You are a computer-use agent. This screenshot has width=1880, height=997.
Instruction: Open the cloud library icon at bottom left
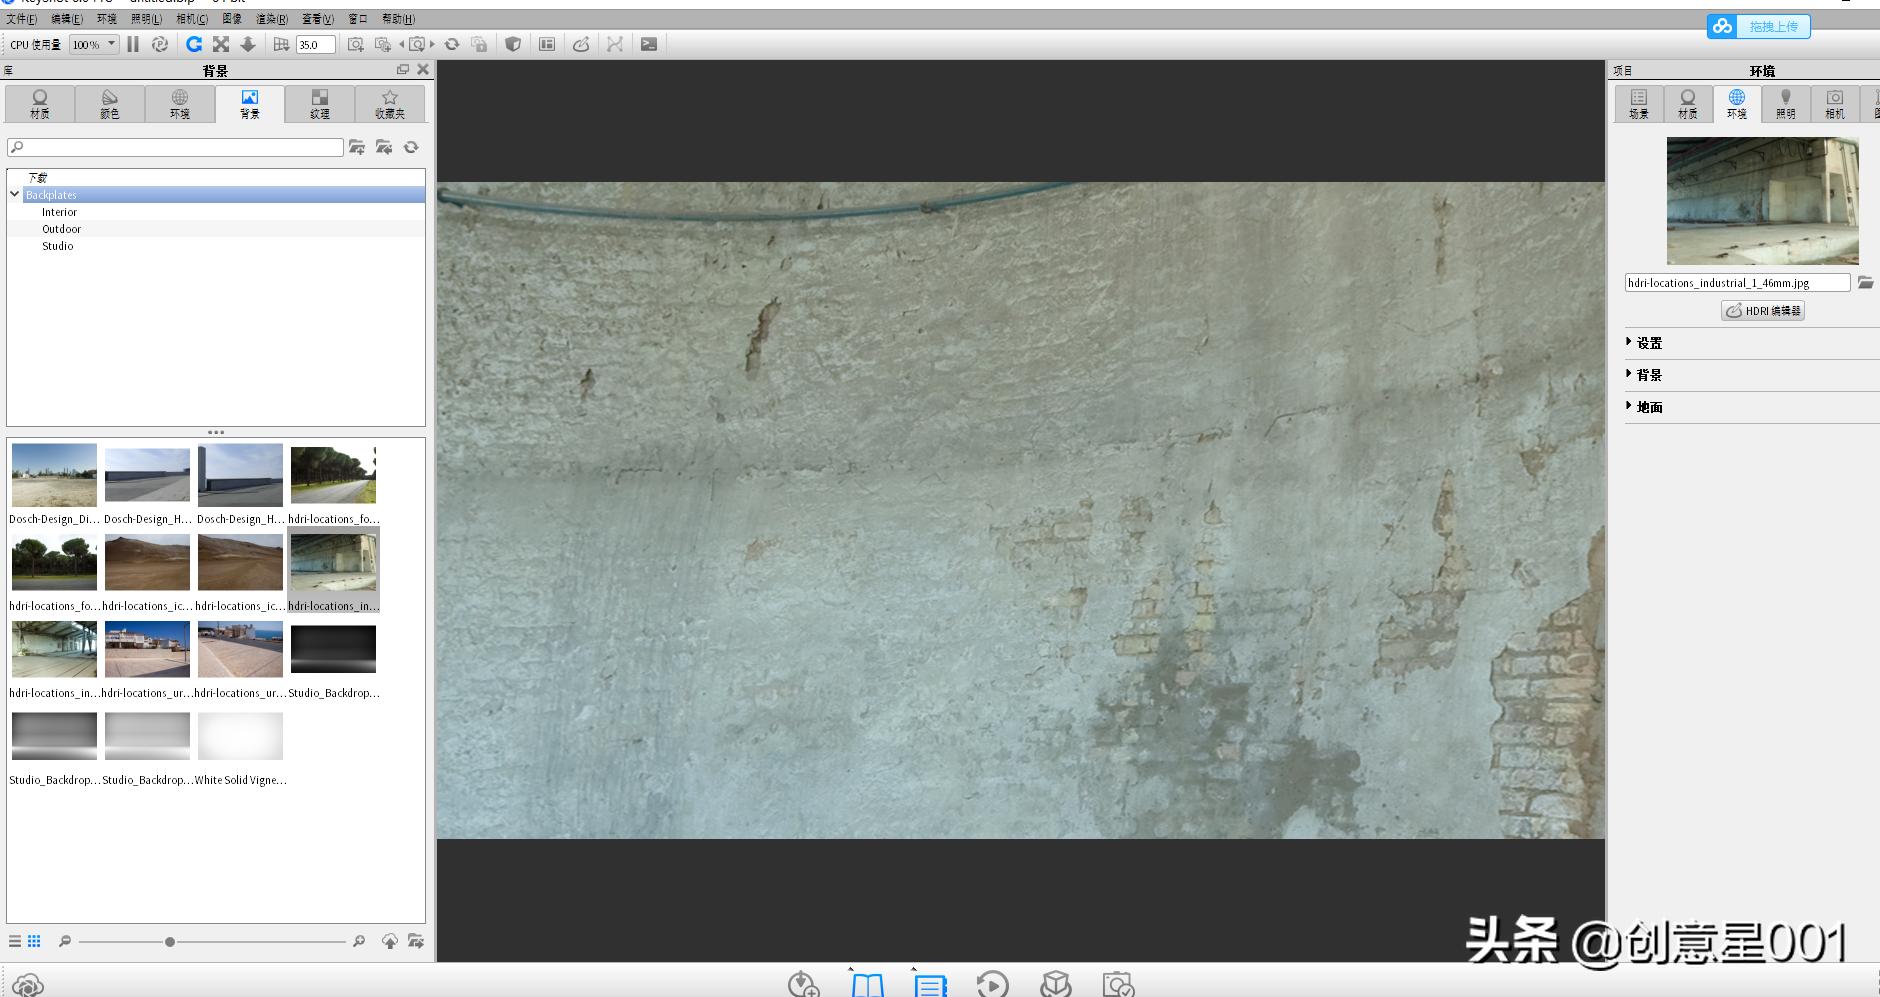tap(28, 985)
